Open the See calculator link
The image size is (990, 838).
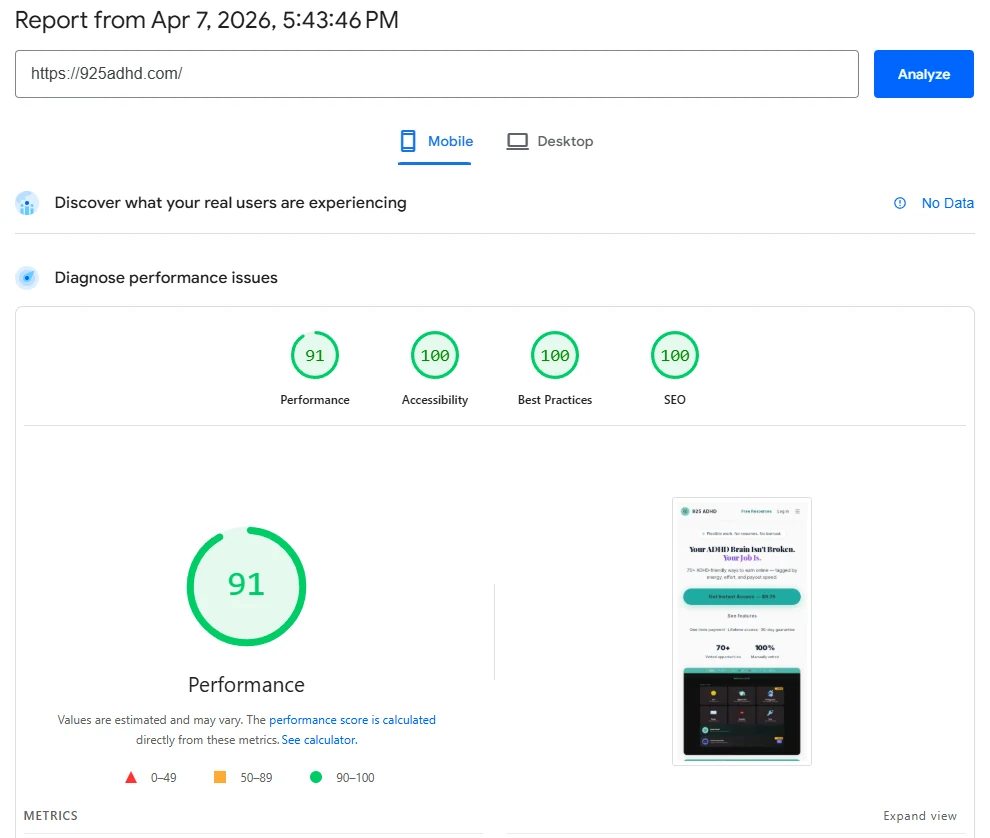(x=319, y=740)
